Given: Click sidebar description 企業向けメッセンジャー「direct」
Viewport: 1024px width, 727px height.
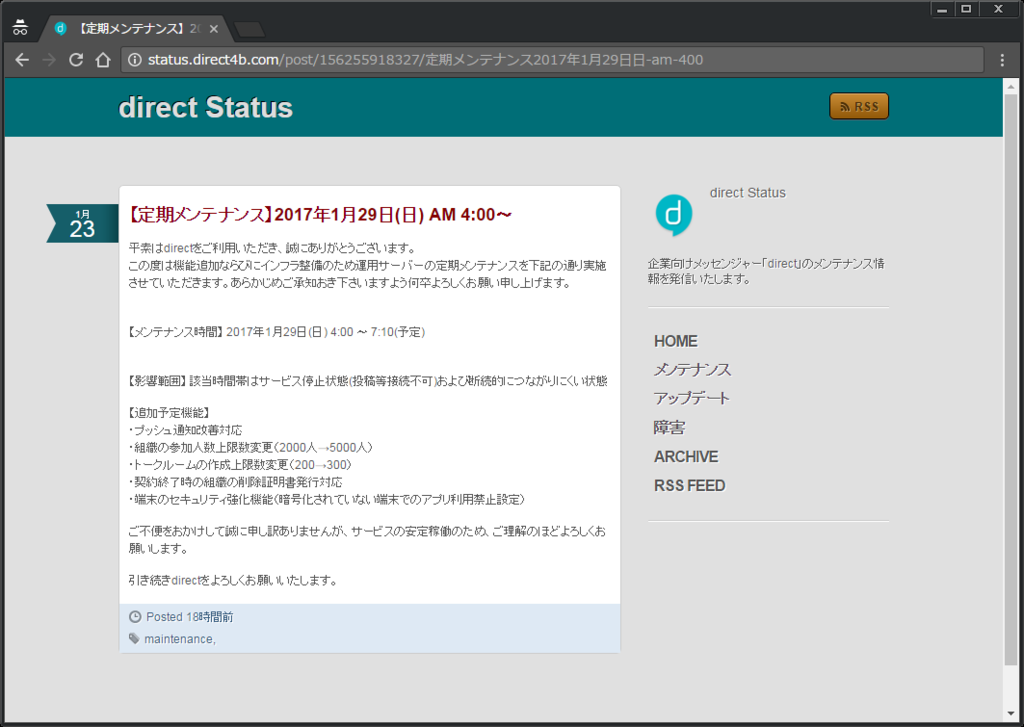Looking at the screenshot, I should coord(766,271).
